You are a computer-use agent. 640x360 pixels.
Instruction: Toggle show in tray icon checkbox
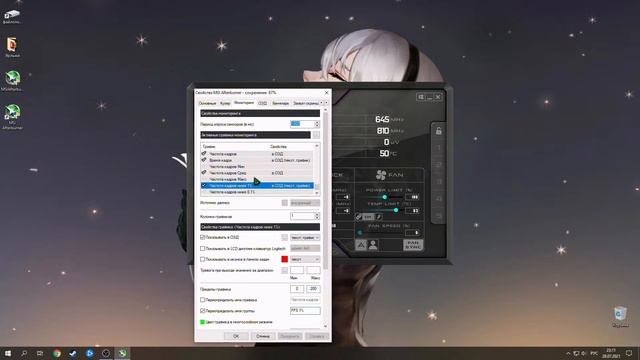click(x=202, y=259)
